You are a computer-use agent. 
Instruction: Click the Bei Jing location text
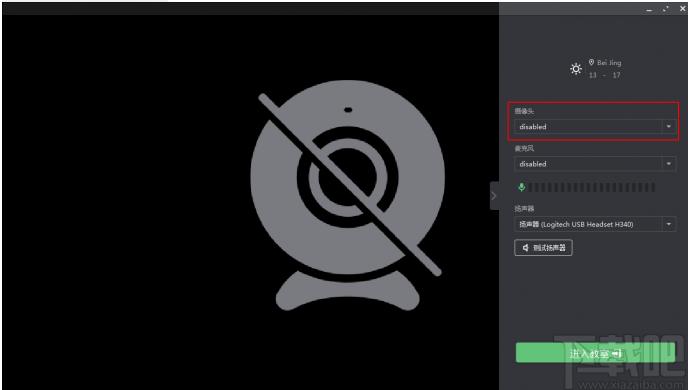(609, 63)
